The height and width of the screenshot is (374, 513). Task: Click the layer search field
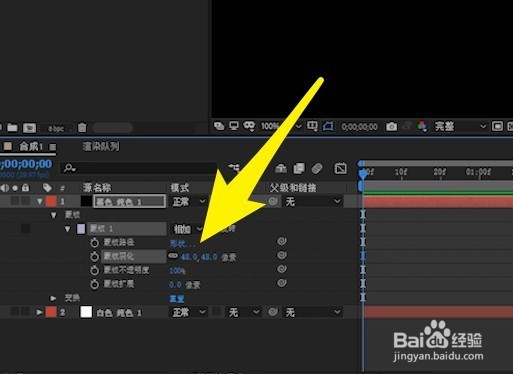coord(138,168)
